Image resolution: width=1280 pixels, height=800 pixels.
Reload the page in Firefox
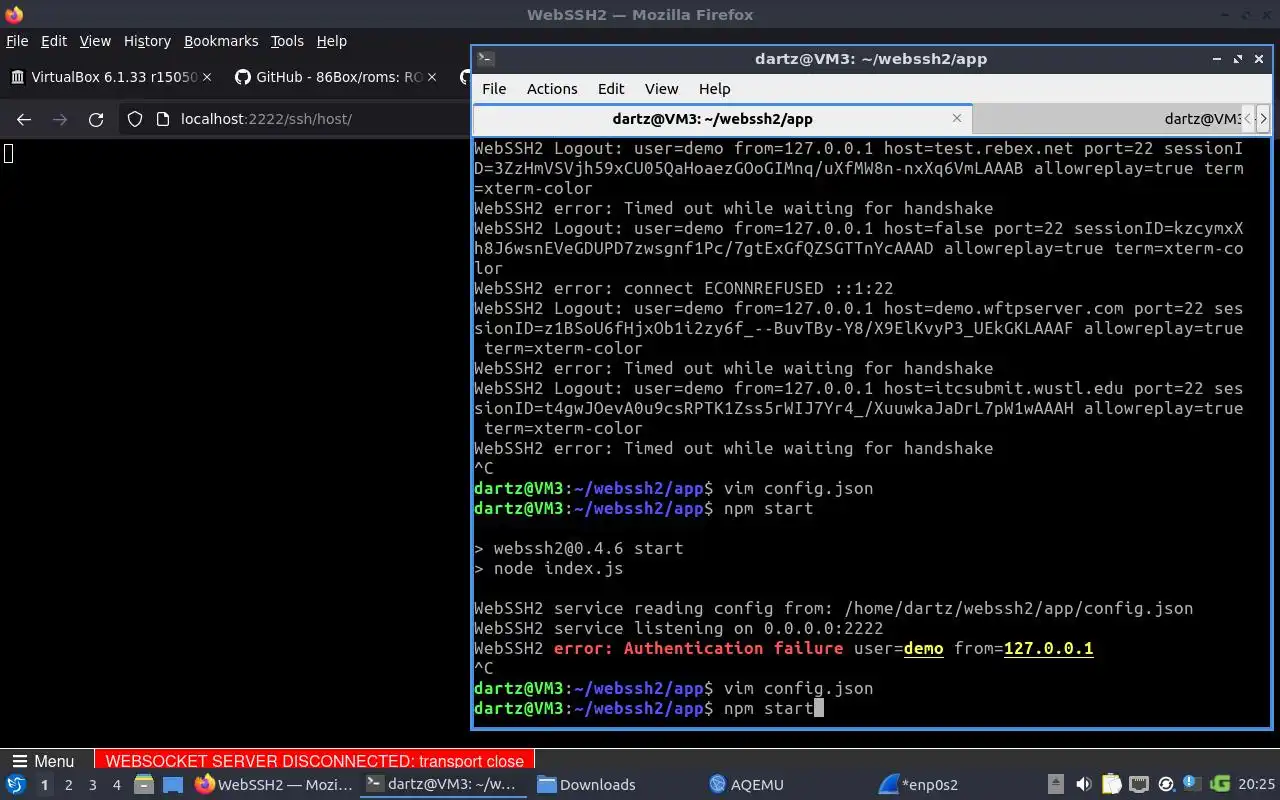[96, 119]
